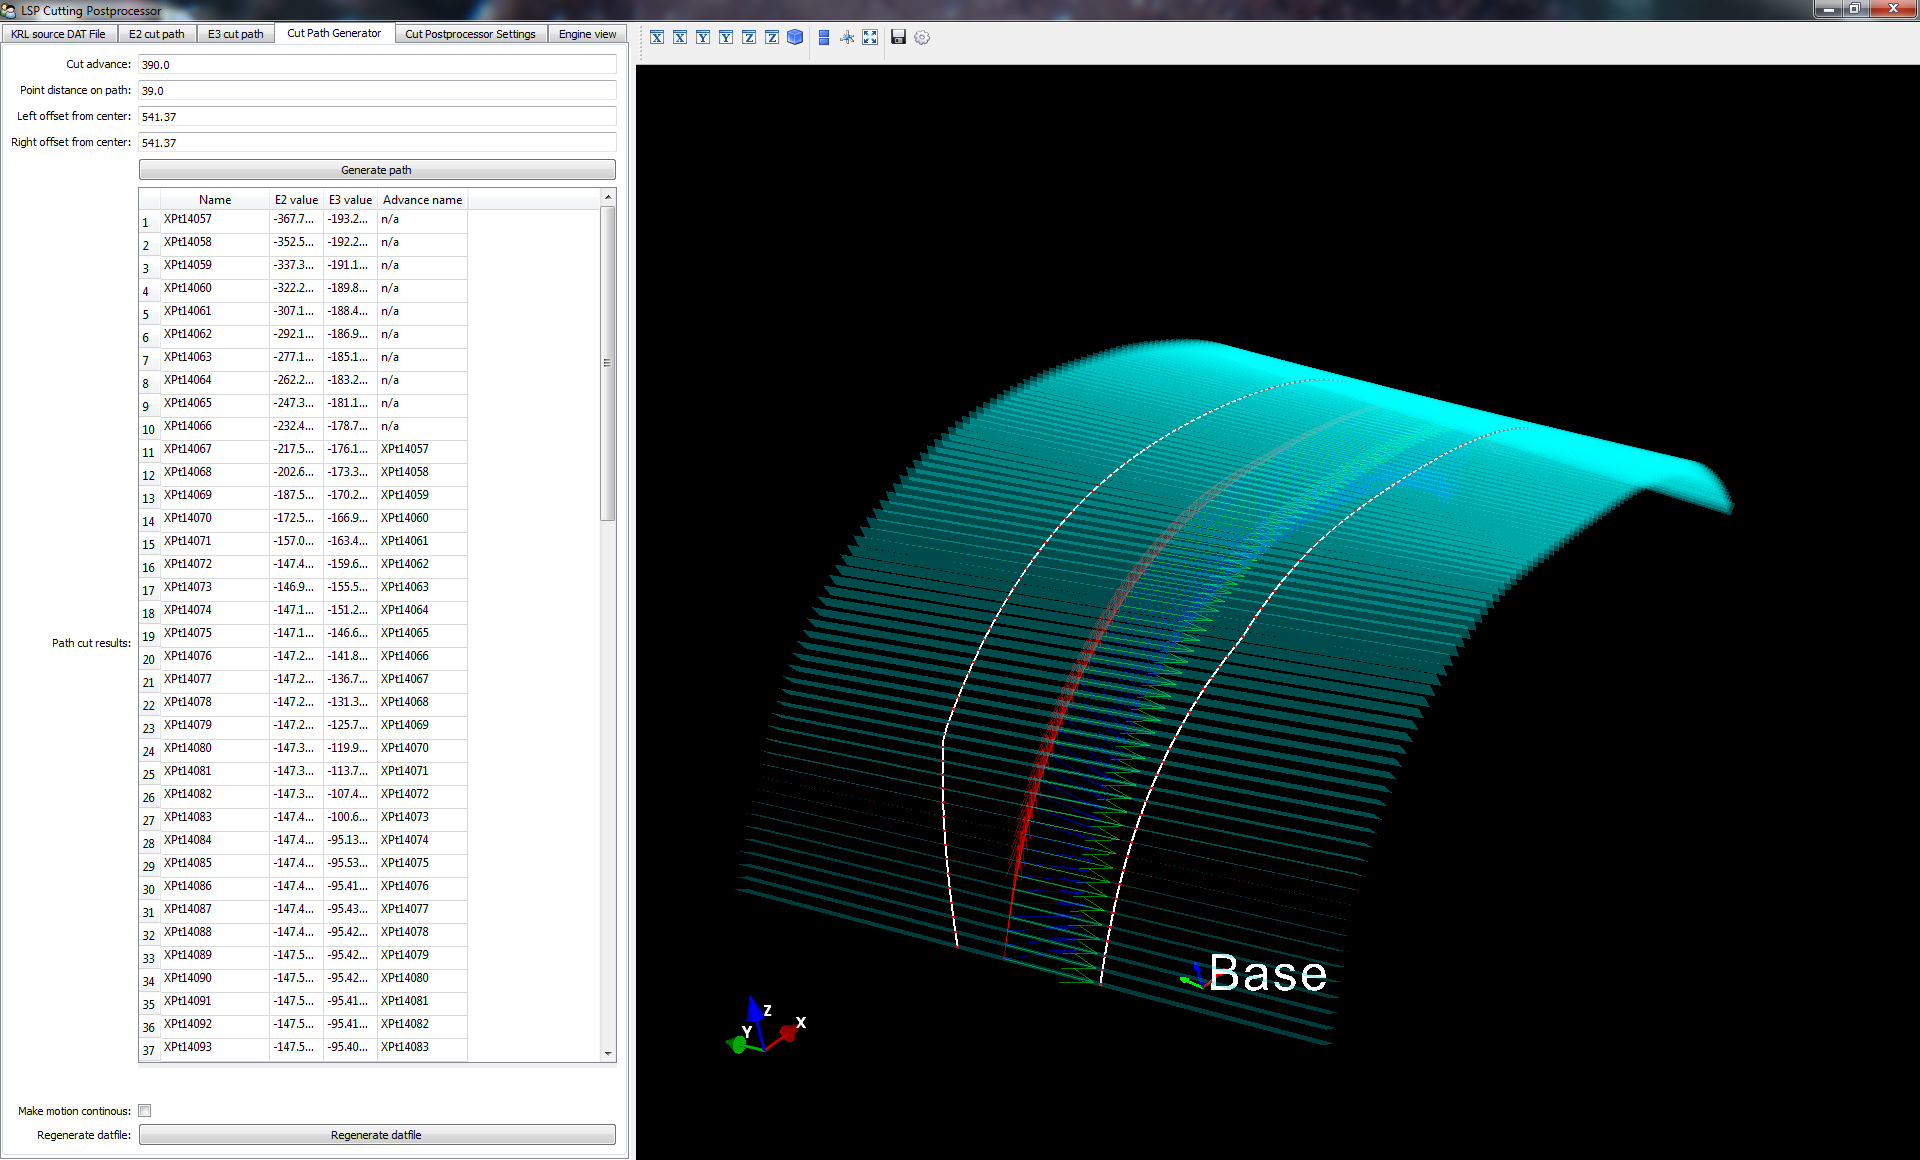The image size is (1920, 1160).
Task: Enable the Make motion continuous checkbox
Action: point(145,1110)
